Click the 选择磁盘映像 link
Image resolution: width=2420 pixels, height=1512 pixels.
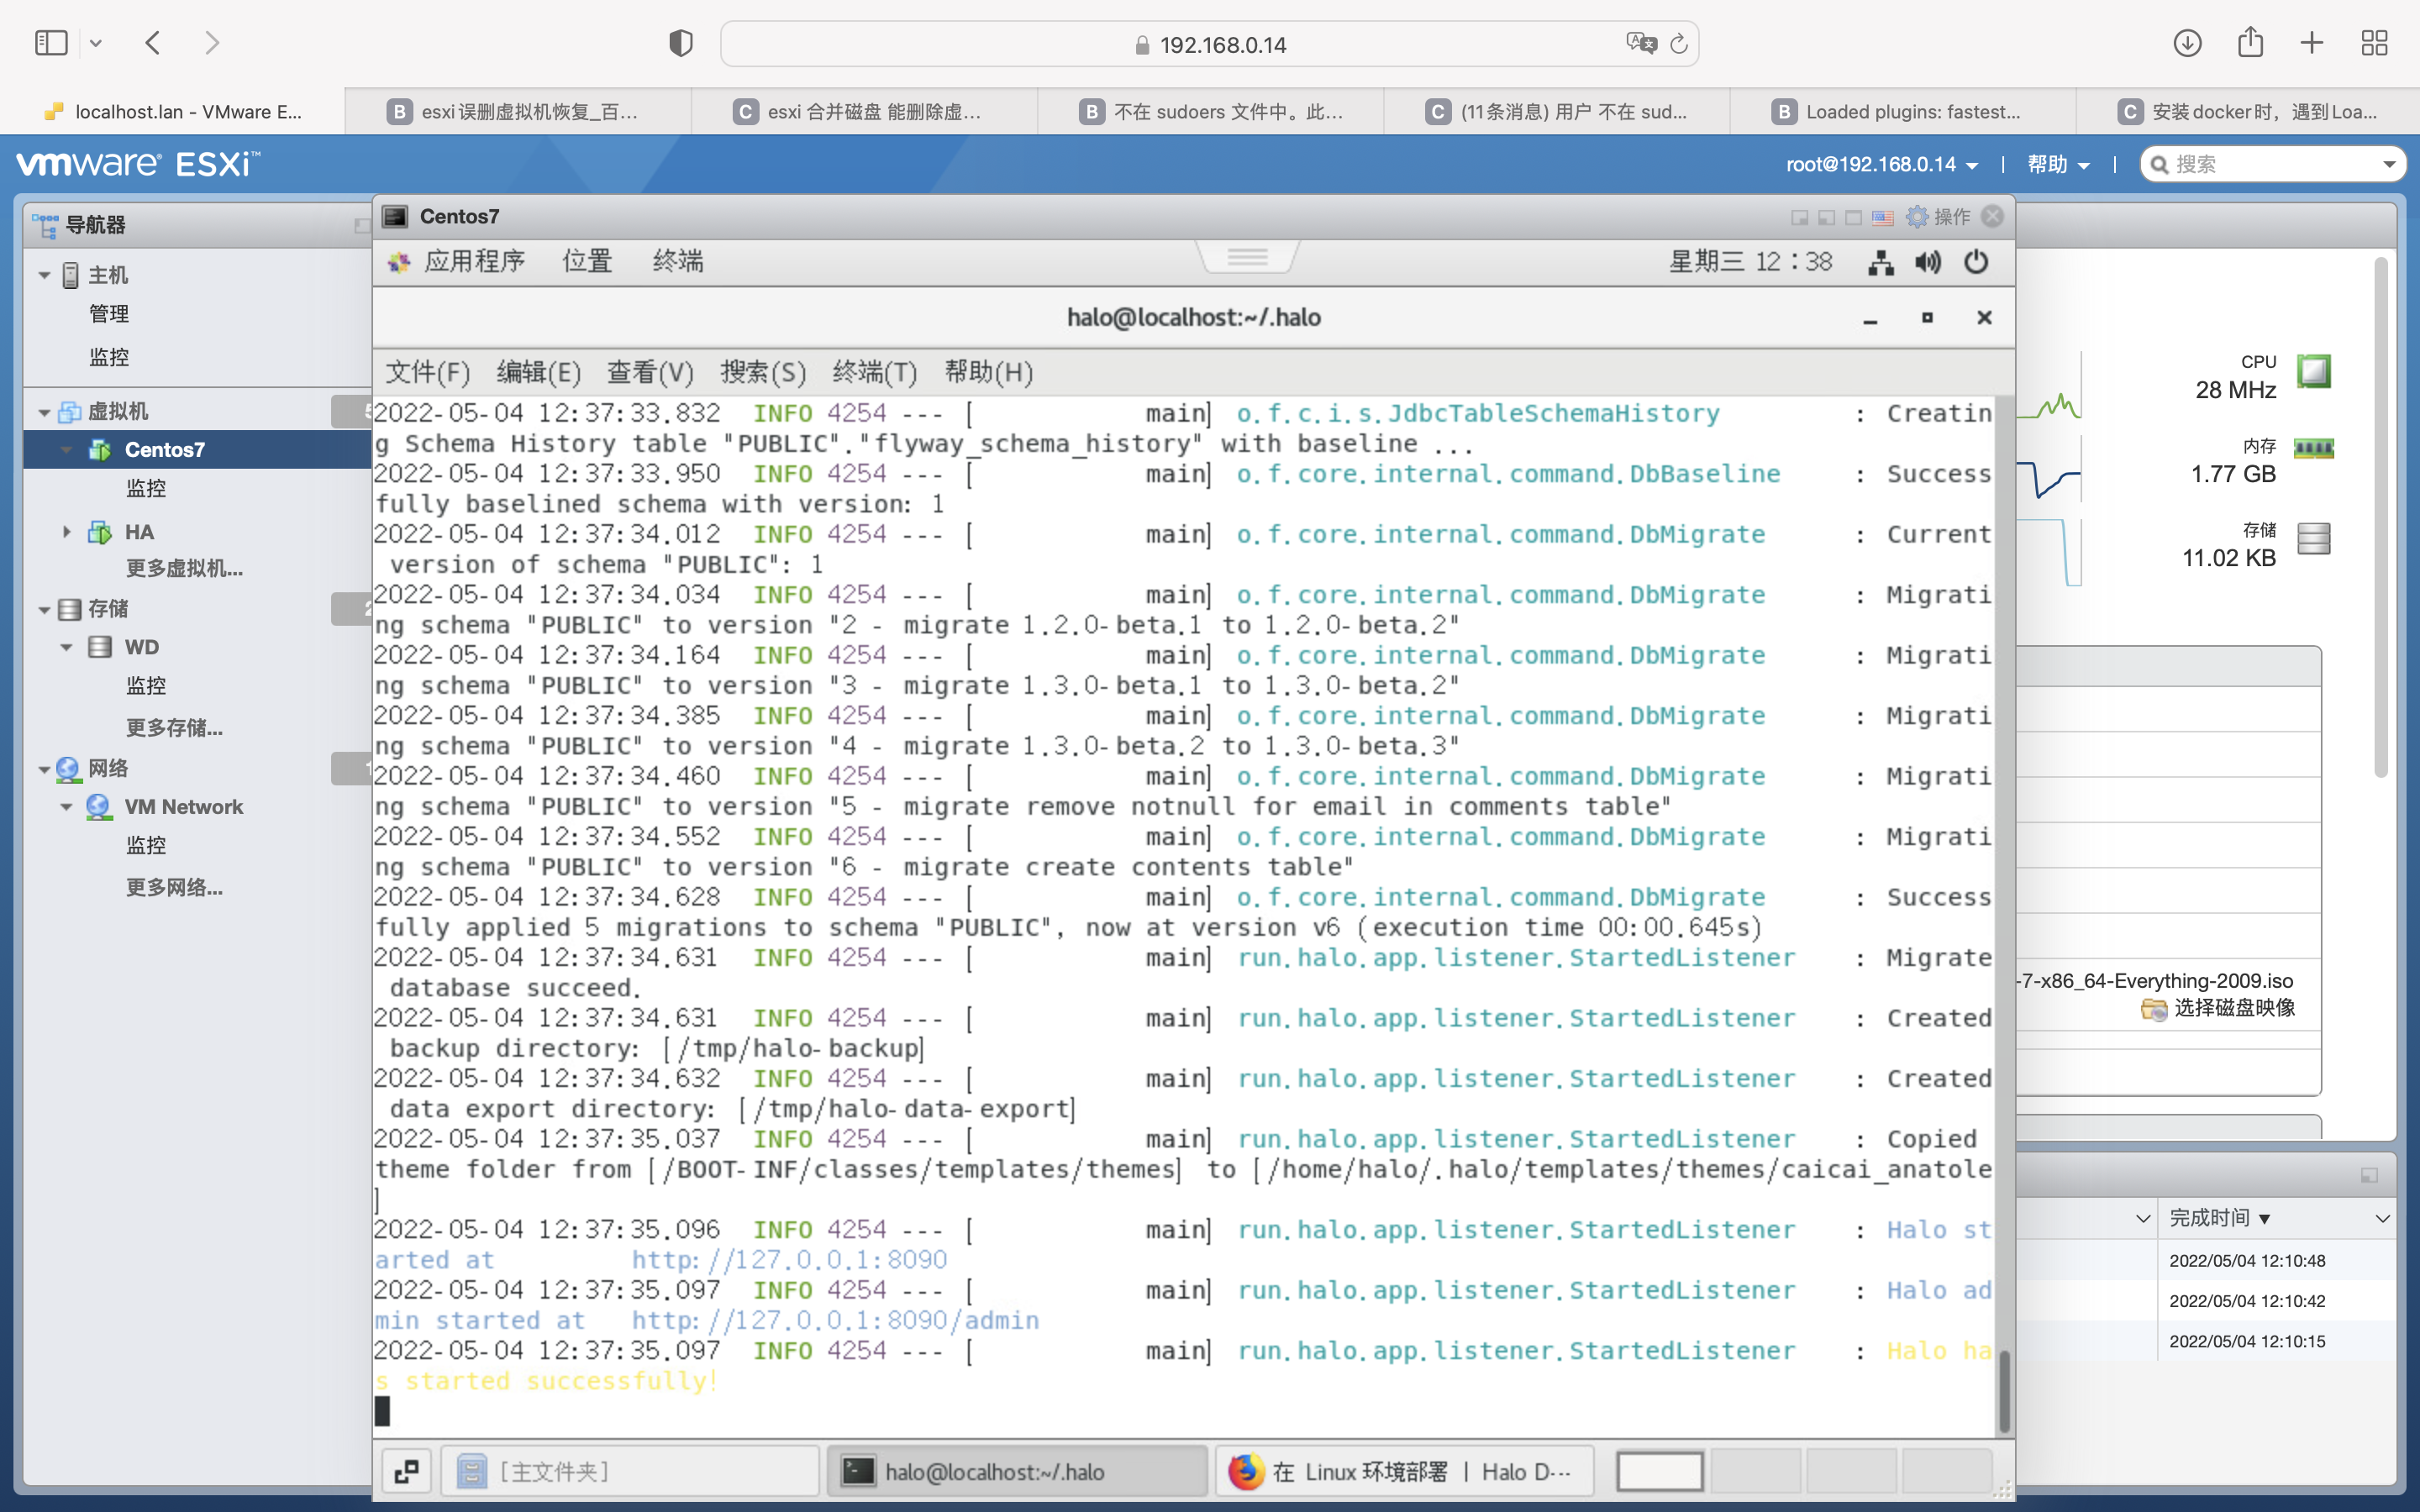2234,1008
